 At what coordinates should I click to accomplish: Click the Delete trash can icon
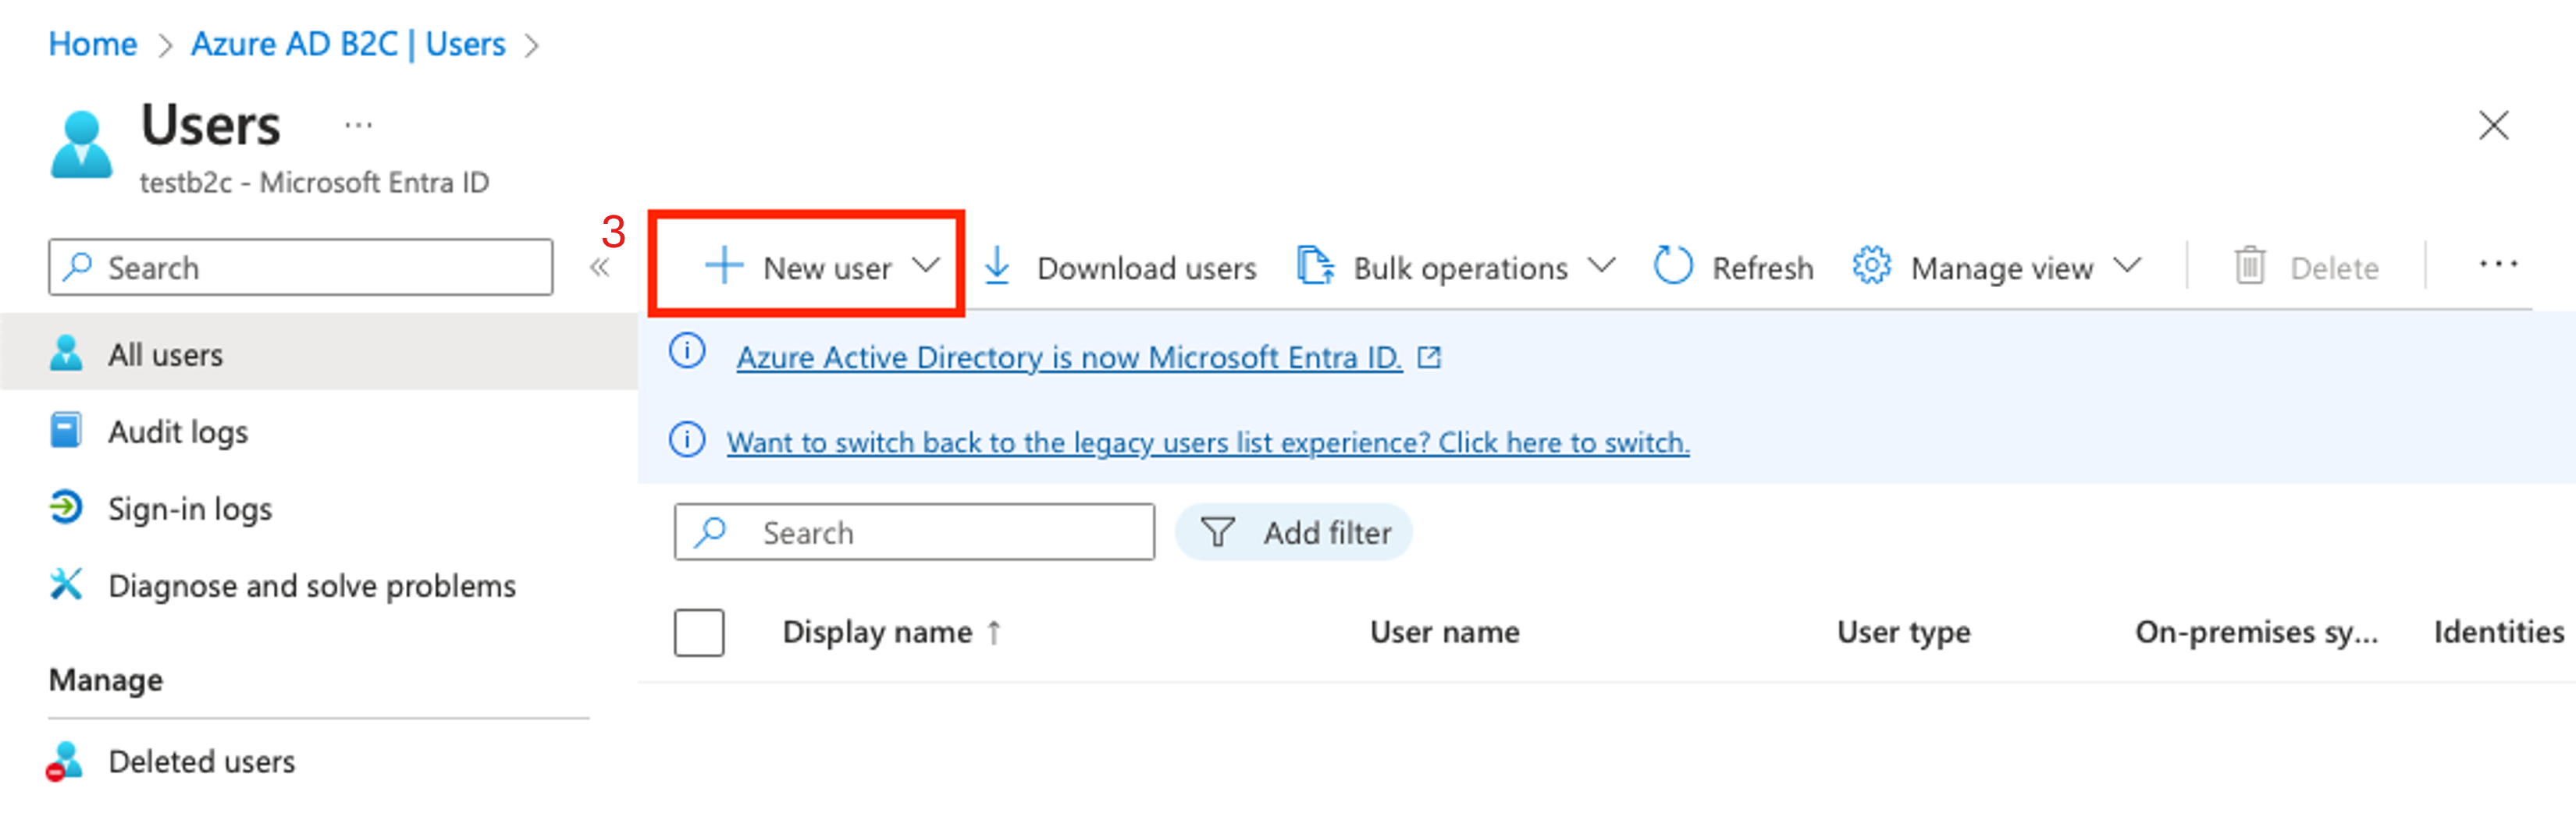[2249, 266]
